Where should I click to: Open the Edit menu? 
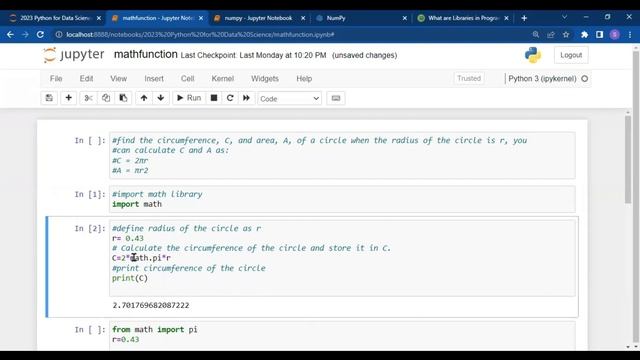pos(86,78)
